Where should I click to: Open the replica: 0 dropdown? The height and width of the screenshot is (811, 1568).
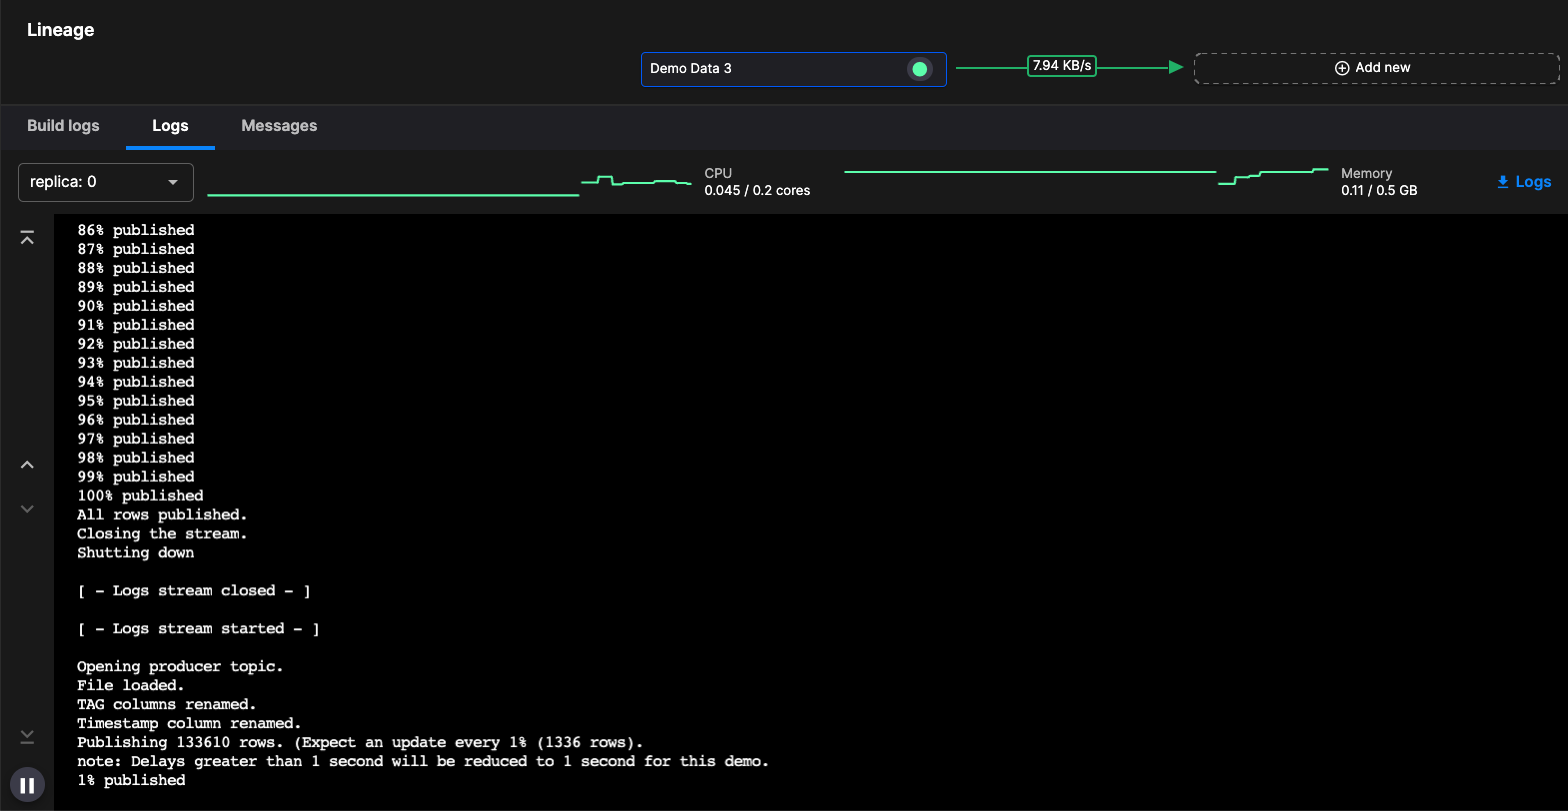pos(105,182)
